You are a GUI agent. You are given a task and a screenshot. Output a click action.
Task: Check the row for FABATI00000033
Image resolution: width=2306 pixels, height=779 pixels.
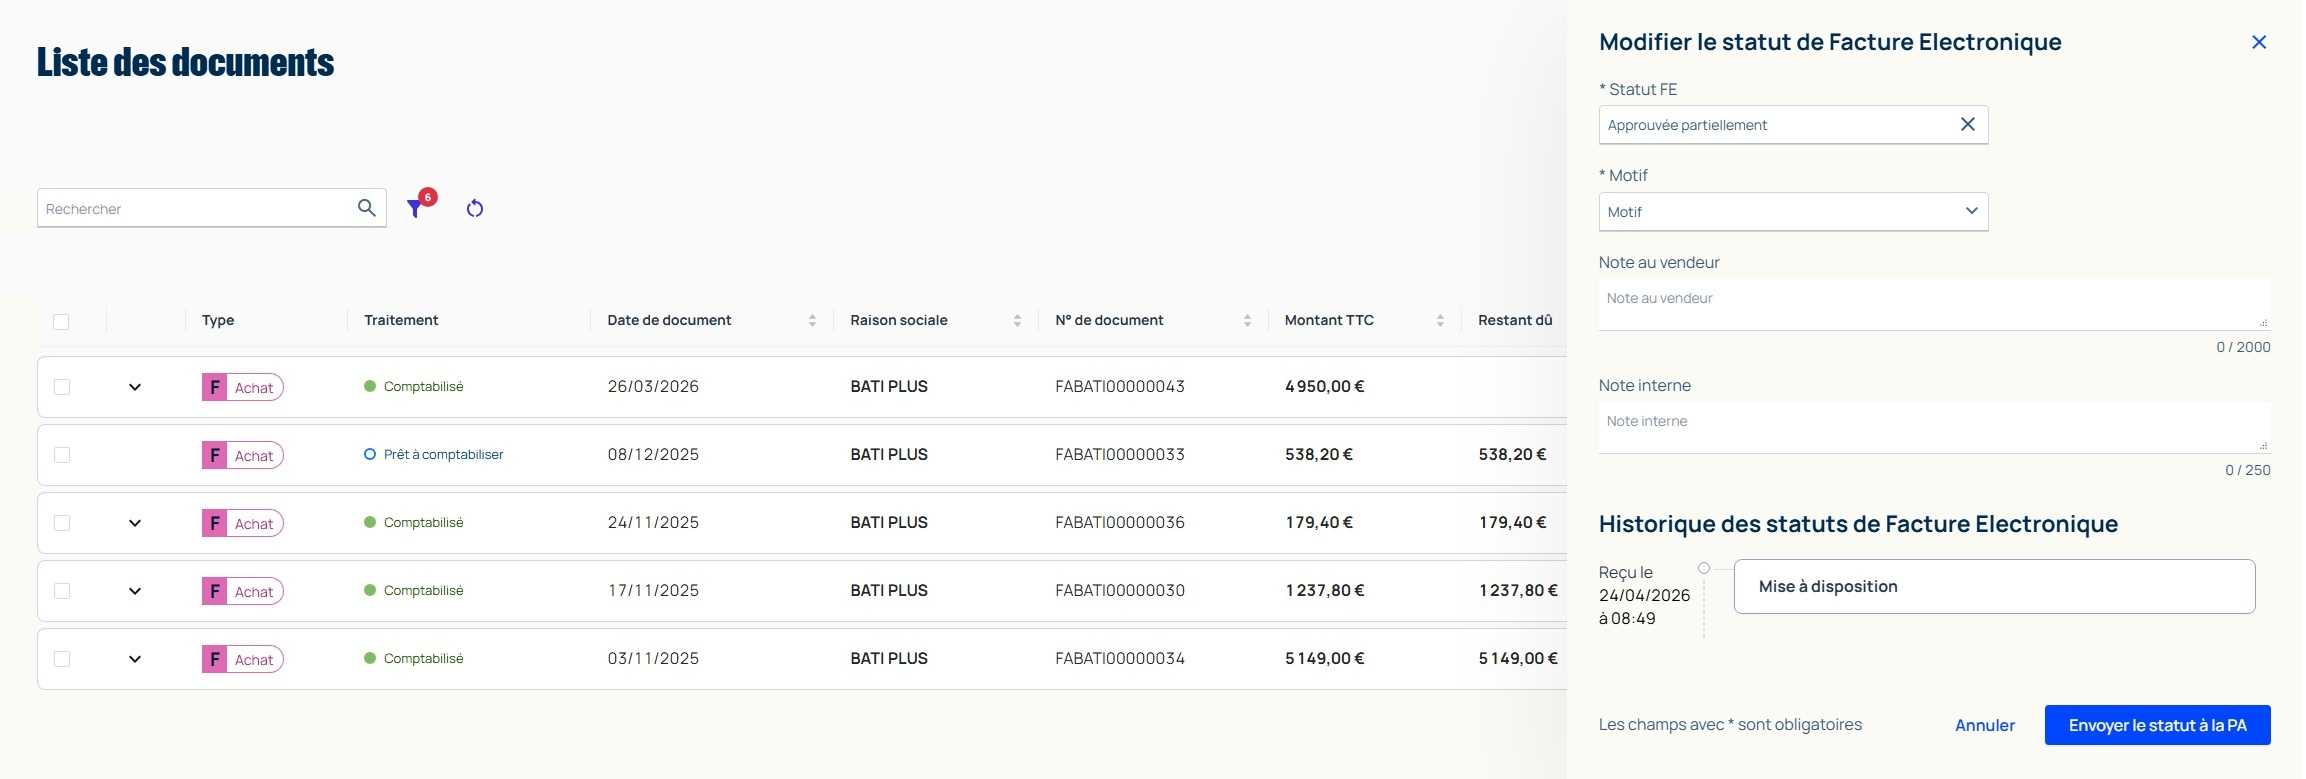coord(62,455)
